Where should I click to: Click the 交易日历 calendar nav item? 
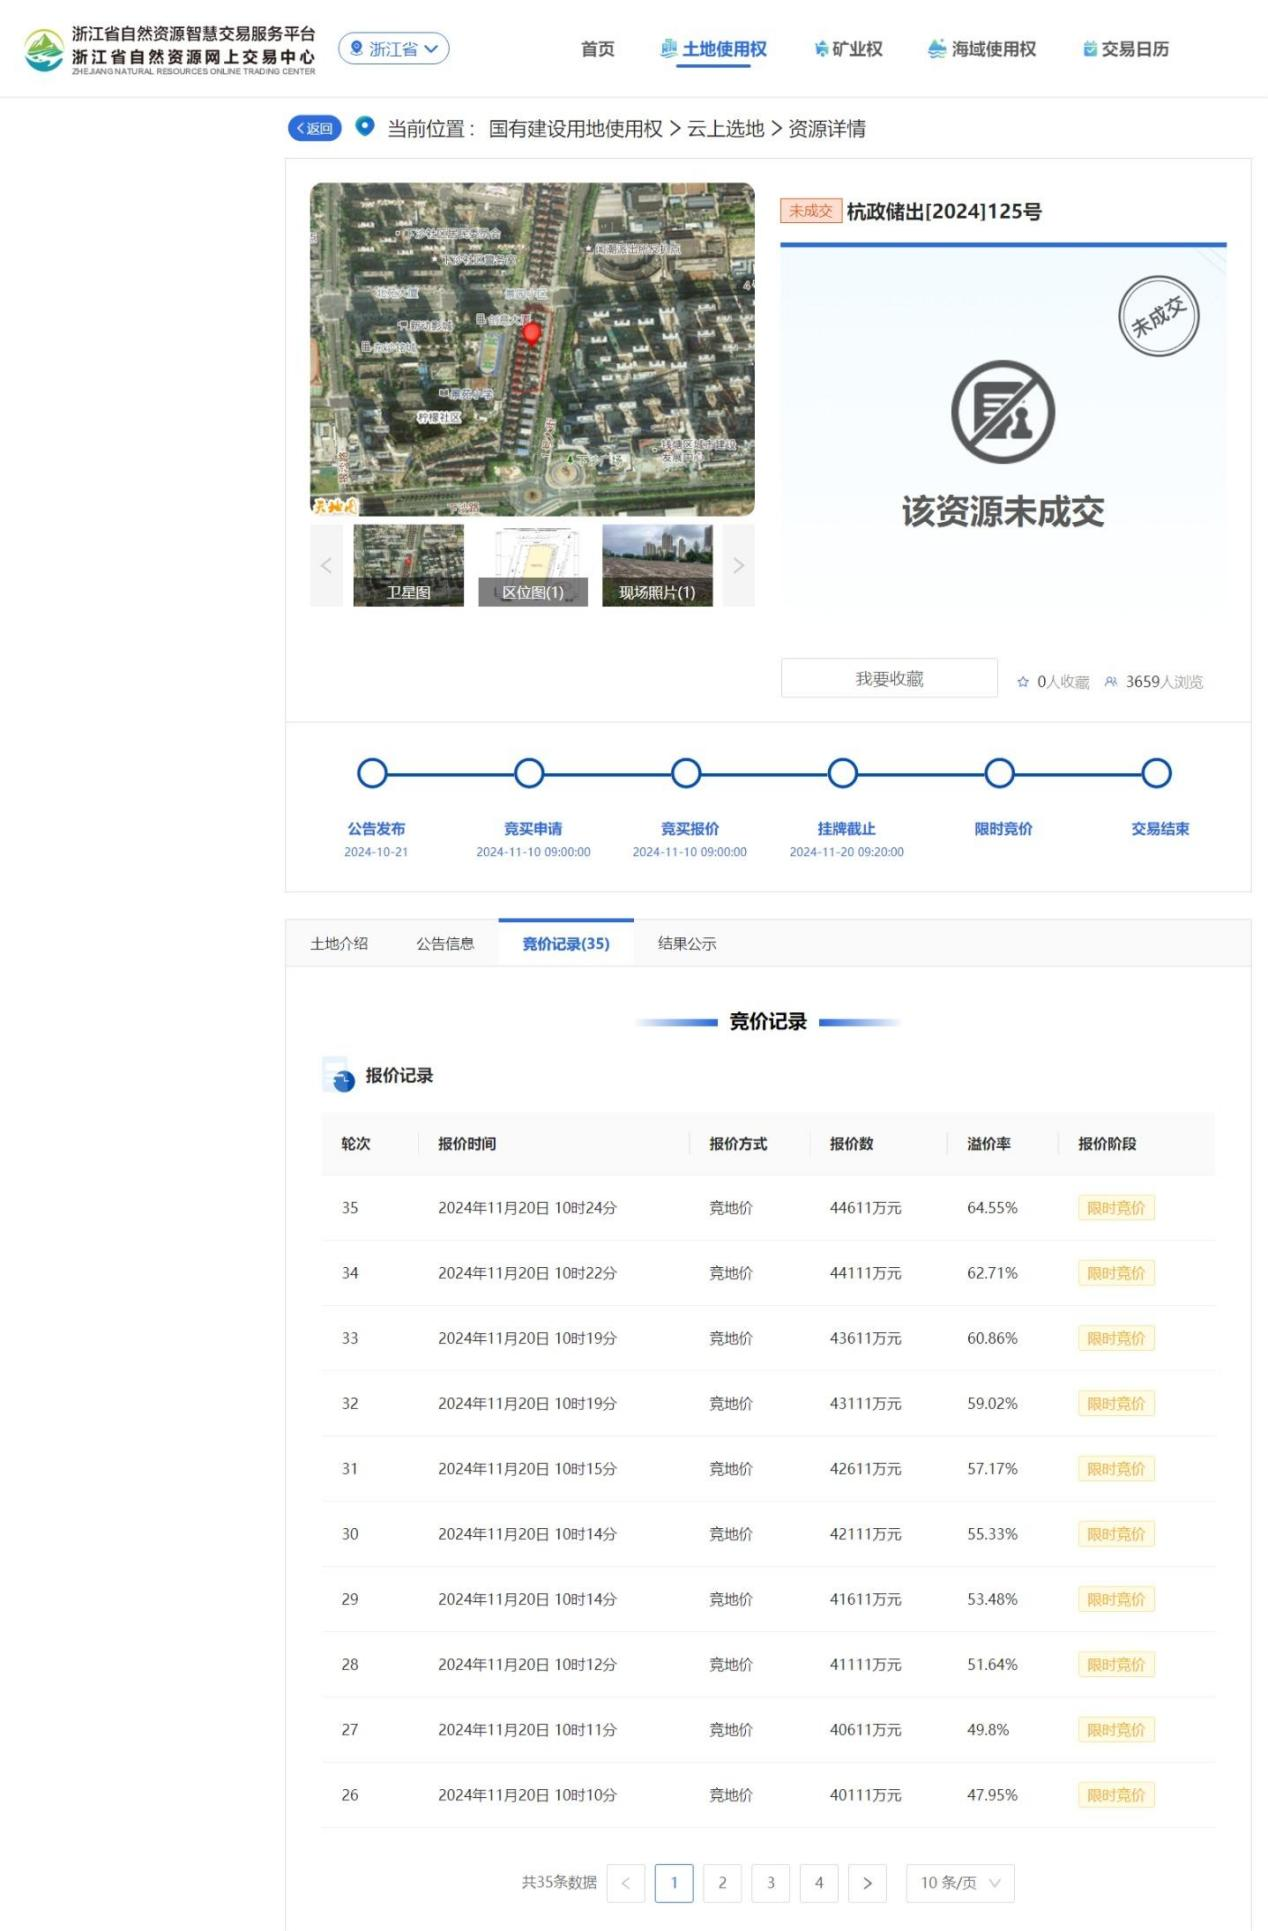tap(1125, 49)
